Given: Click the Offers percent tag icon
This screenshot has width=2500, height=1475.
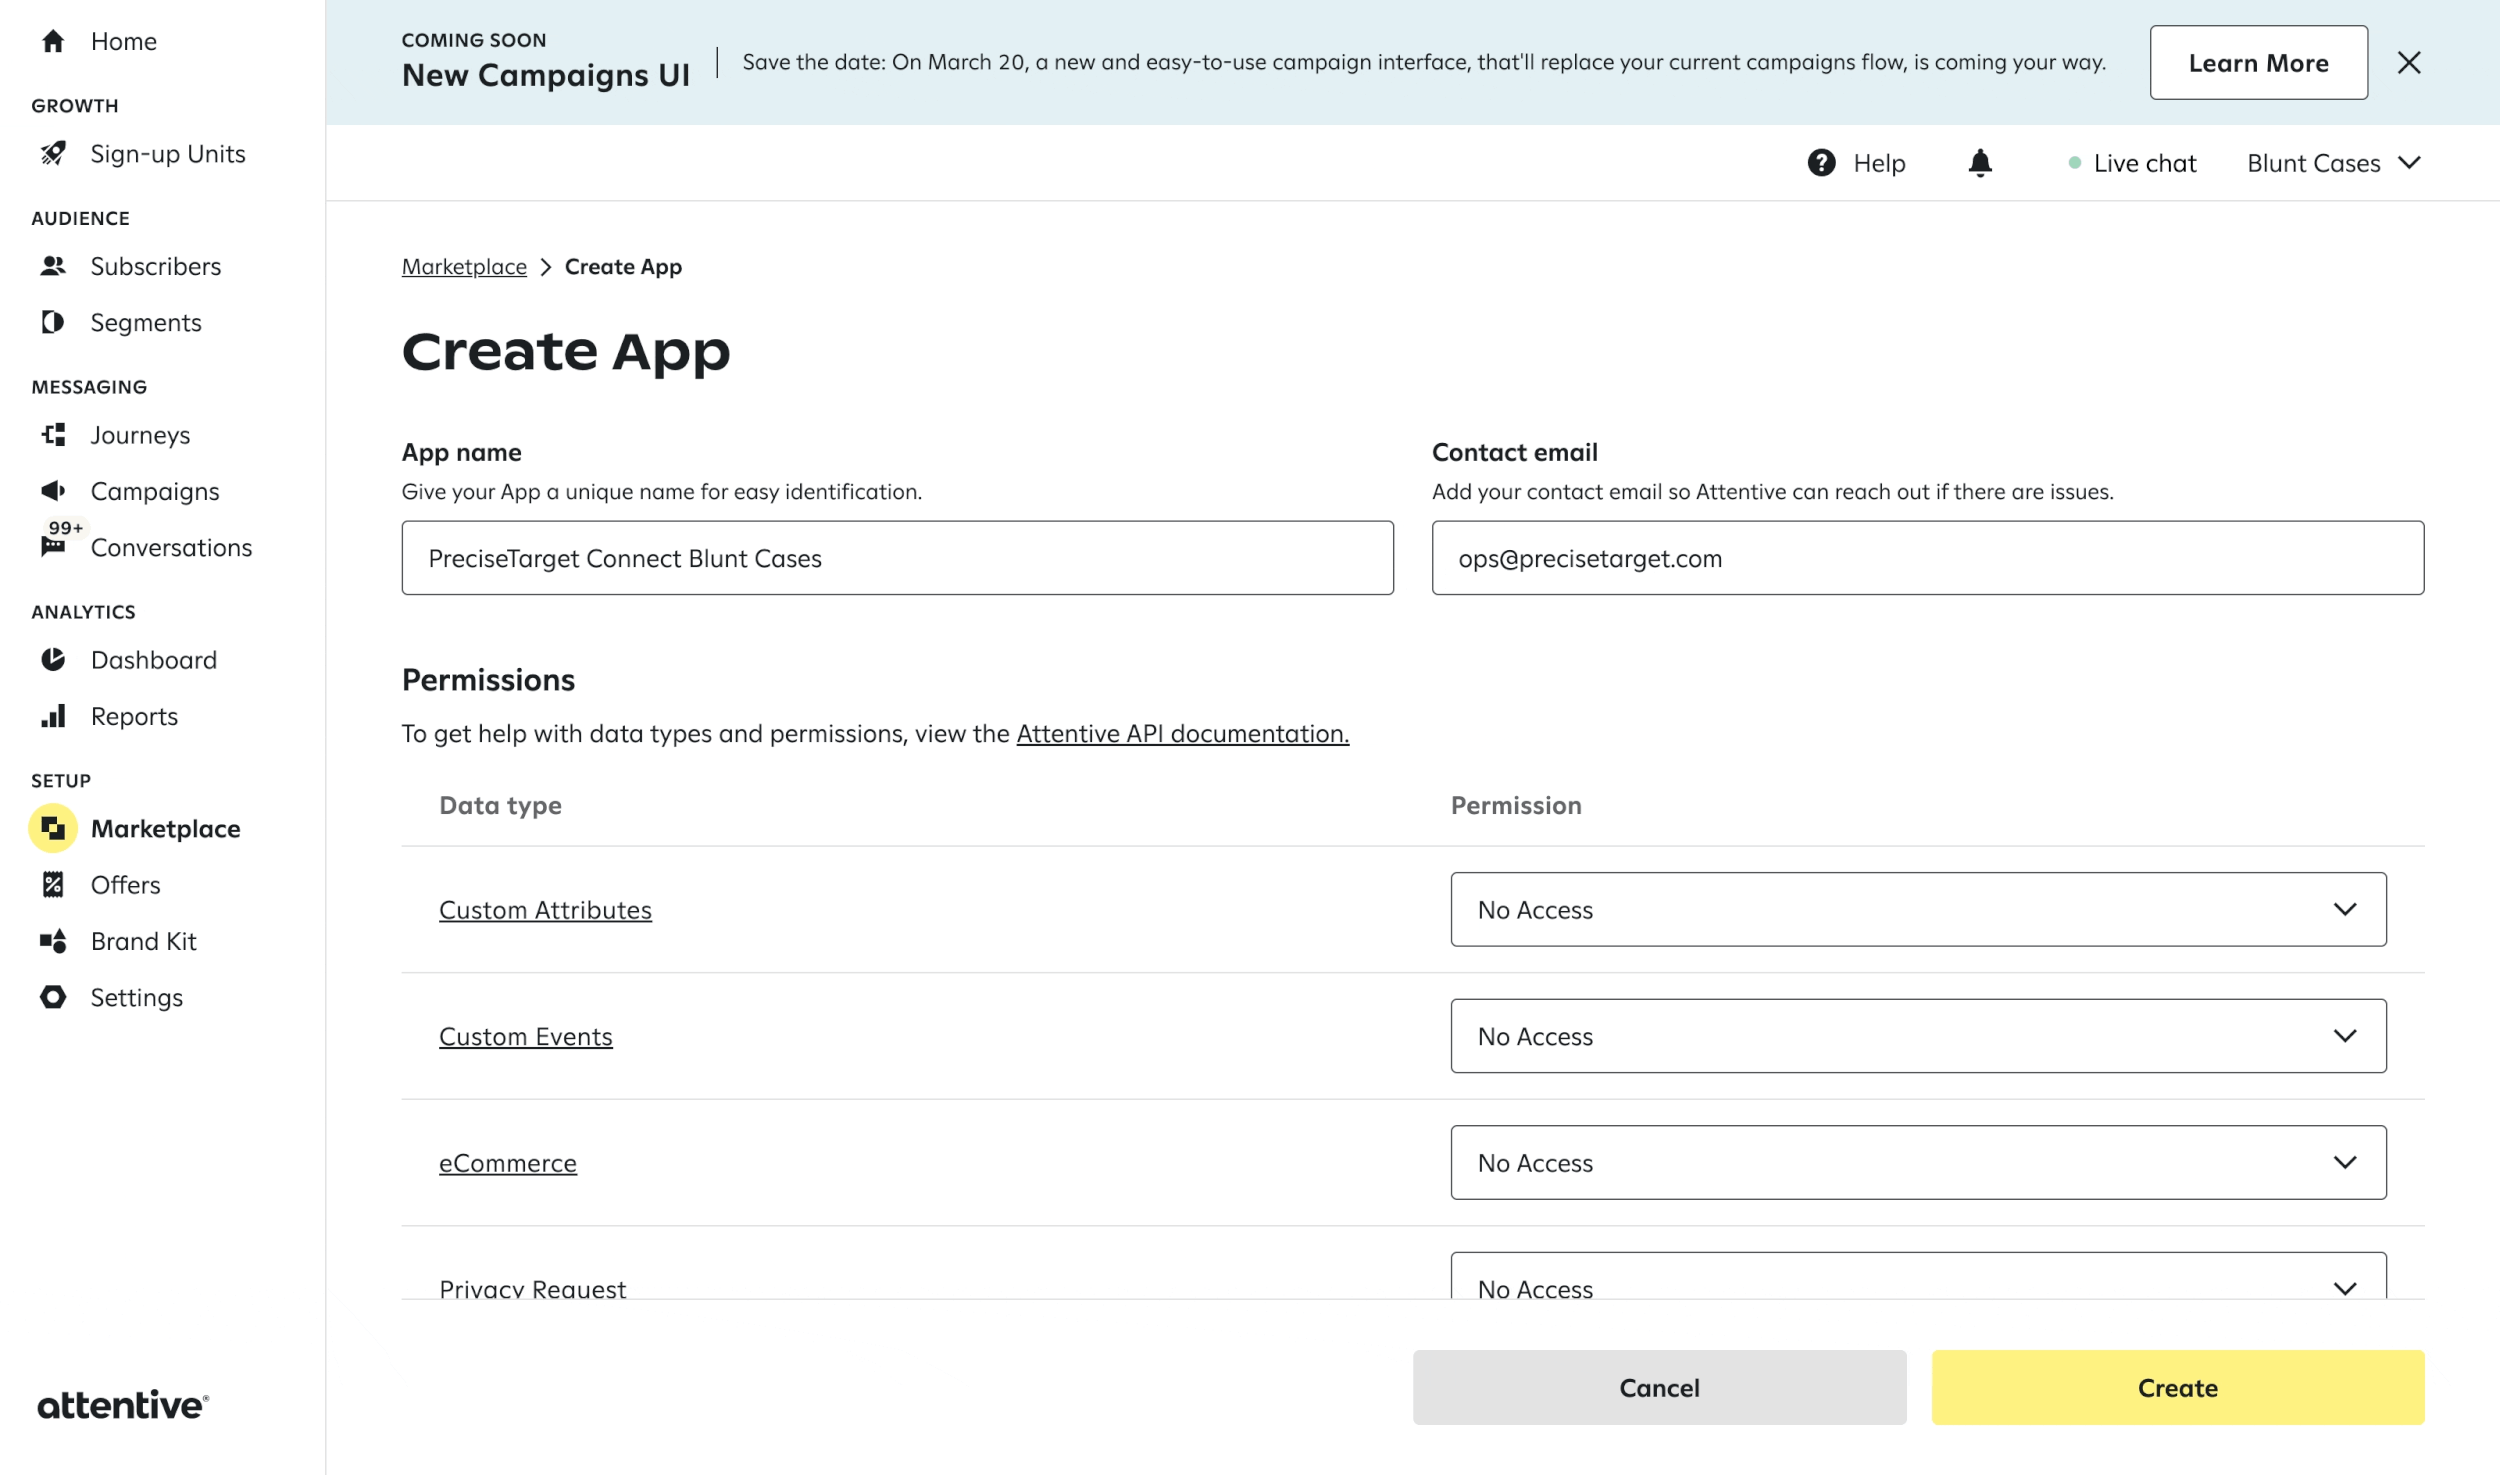Looking at the screenshot, I should (x=53, y=884).
